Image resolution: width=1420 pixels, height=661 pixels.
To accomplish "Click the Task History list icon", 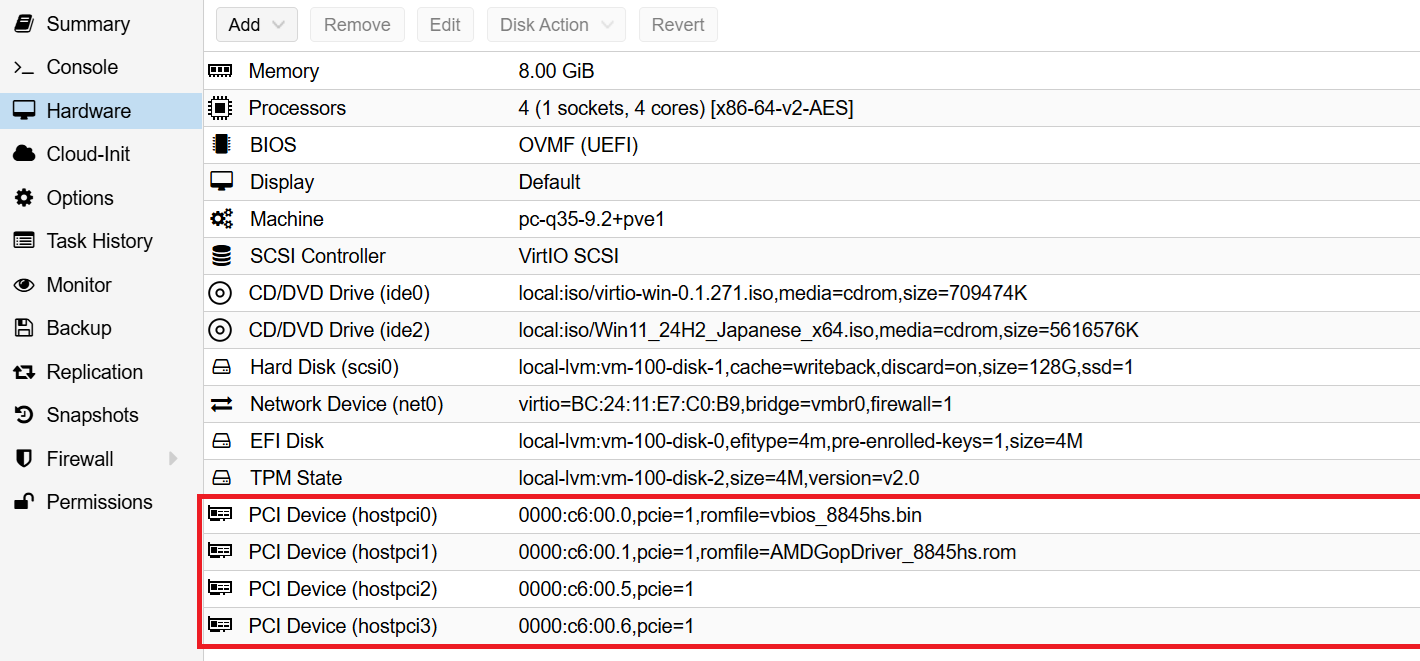I will click(x=24, y=241).
